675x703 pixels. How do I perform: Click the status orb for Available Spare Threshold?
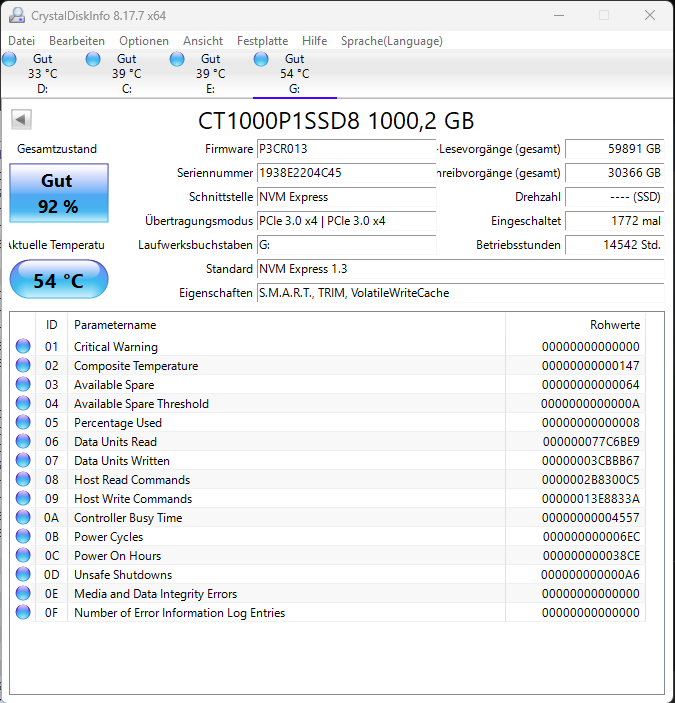pyautogui.click(x=23, y=403)
